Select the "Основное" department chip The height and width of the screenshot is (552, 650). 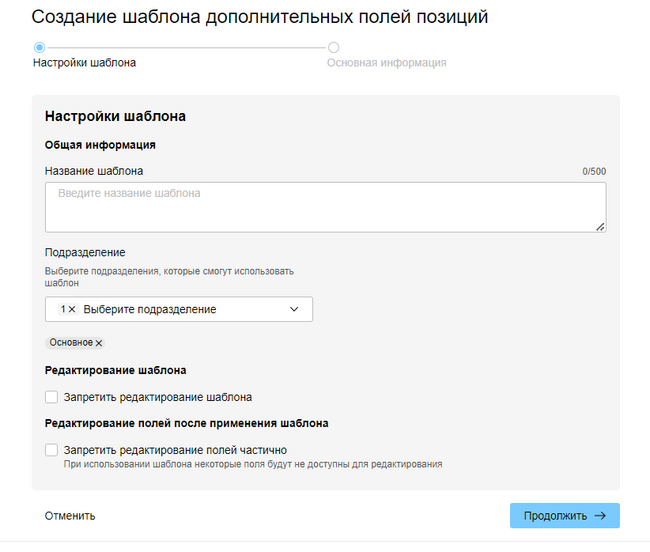click(70, 343)
